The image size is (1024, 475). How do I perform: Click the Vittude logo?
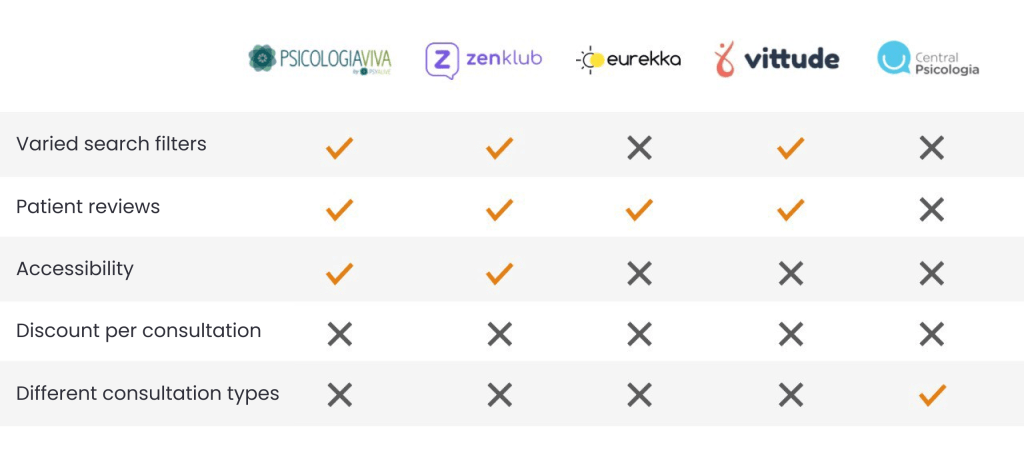(777, 59)
